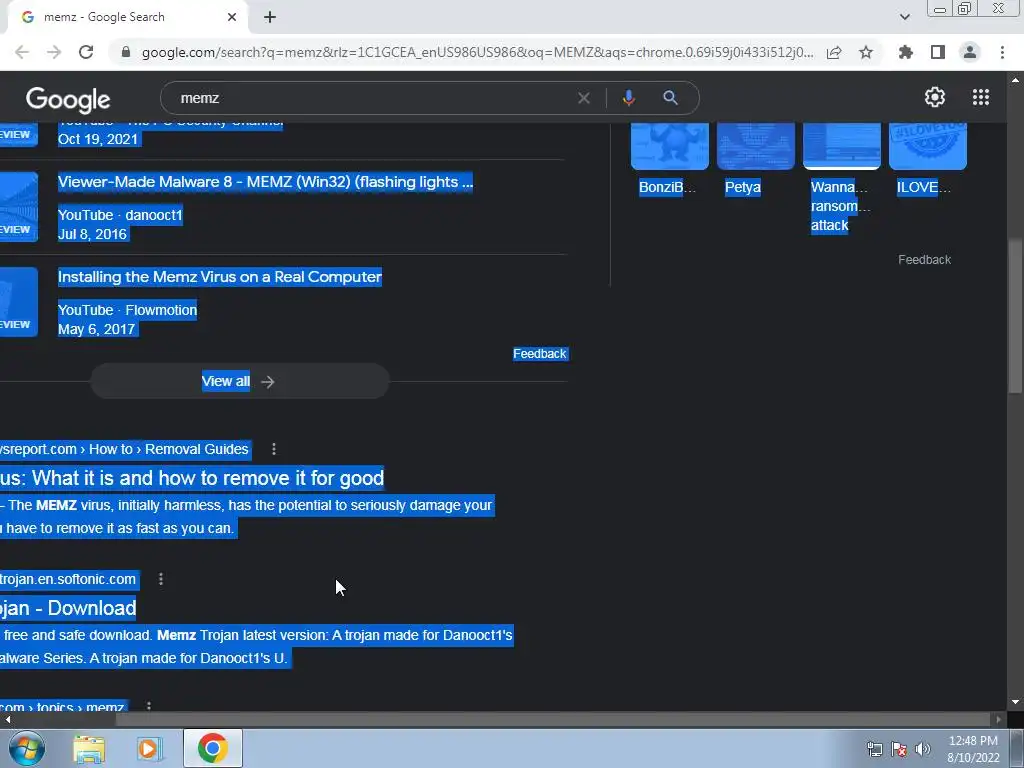Open Google quick settings gear
Screen dimensions: 1024x768
pos(935,97)
